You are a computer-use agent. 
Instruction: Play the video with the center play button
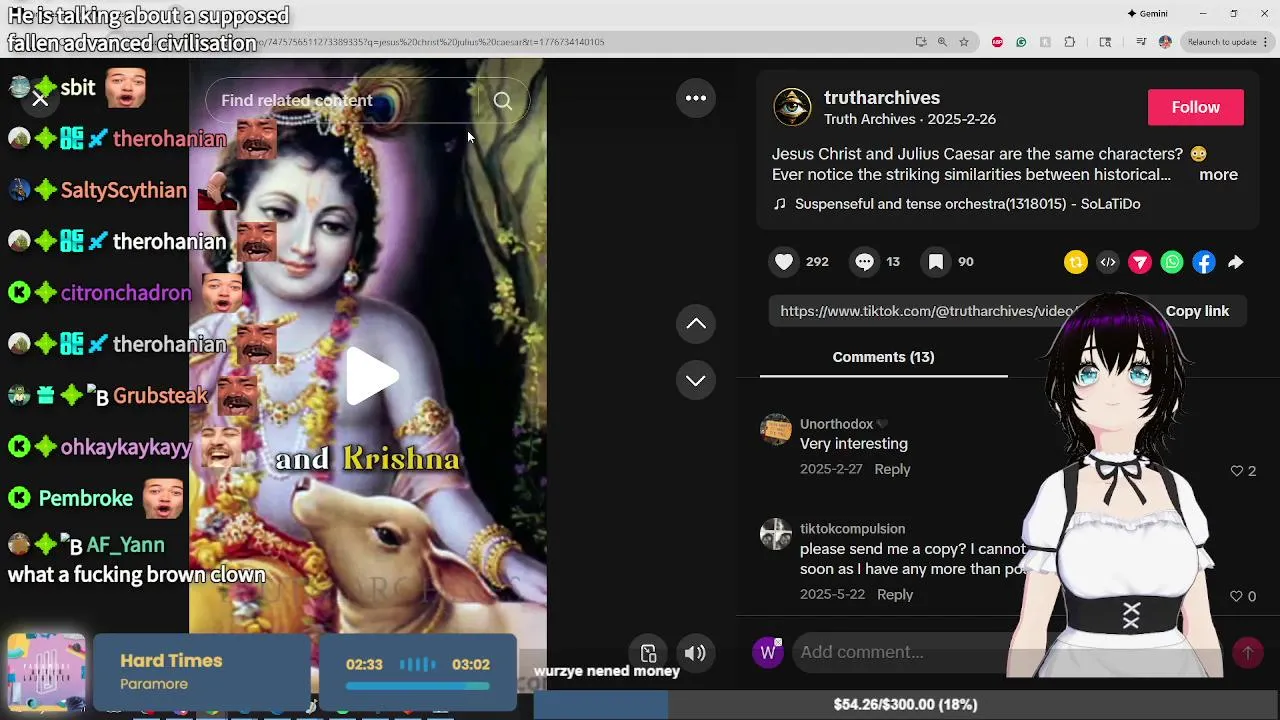[372, 377]
